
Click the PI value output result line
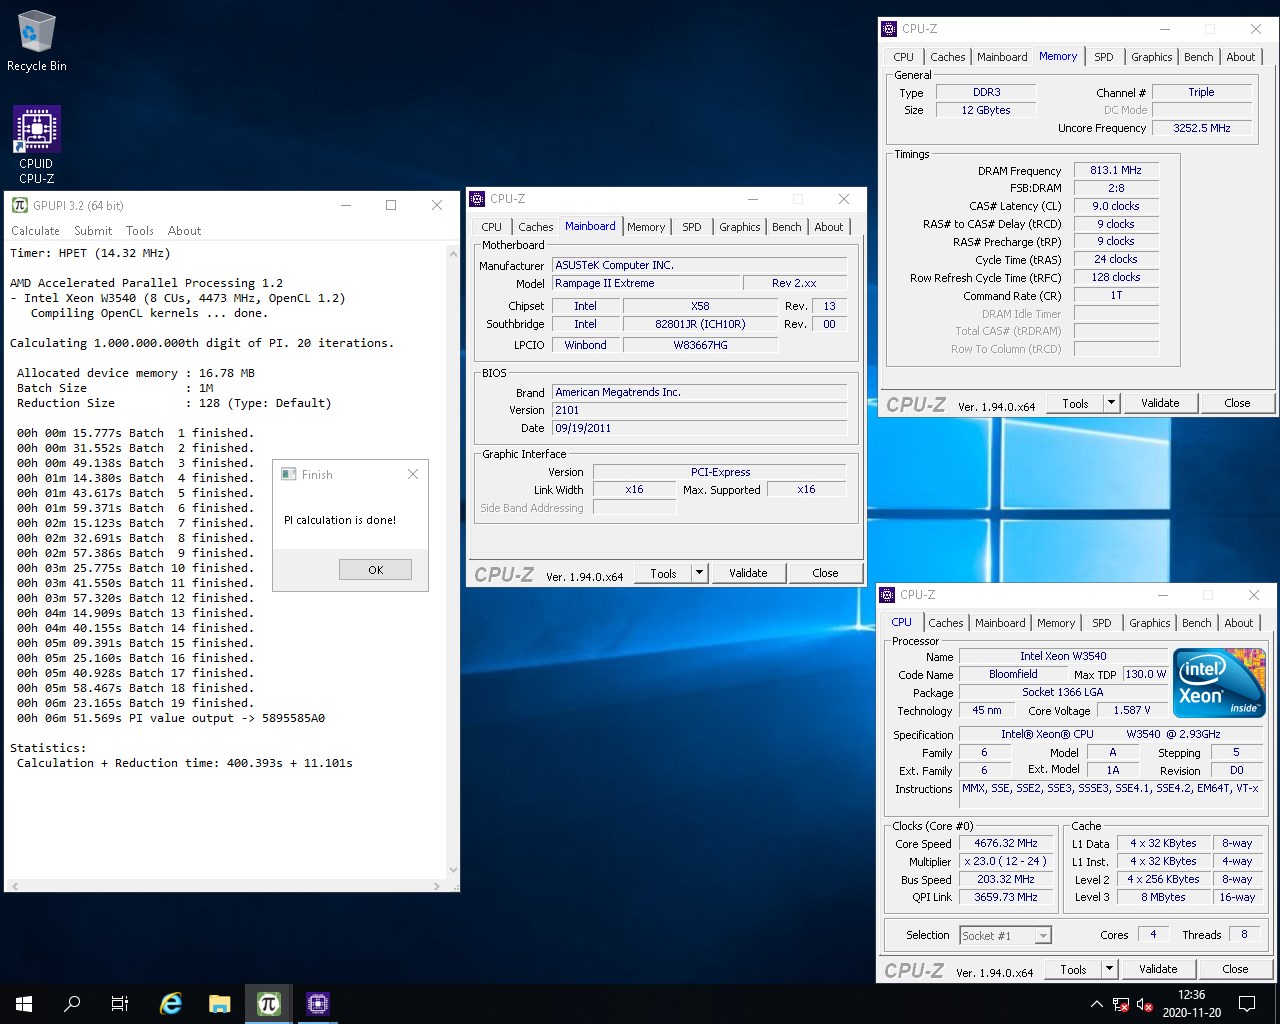171,718
